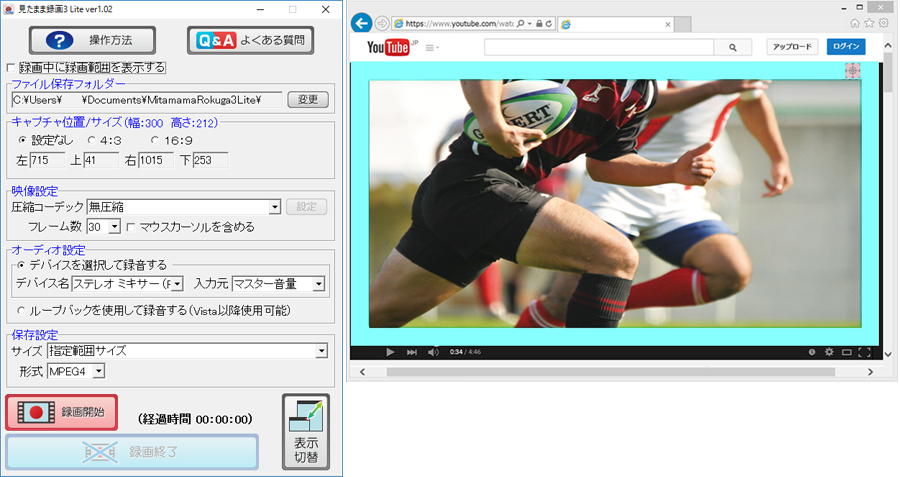Enter fullscreen mode on the video player
Image resolution: width=900 pixels, height=477 pixels.
864,352
